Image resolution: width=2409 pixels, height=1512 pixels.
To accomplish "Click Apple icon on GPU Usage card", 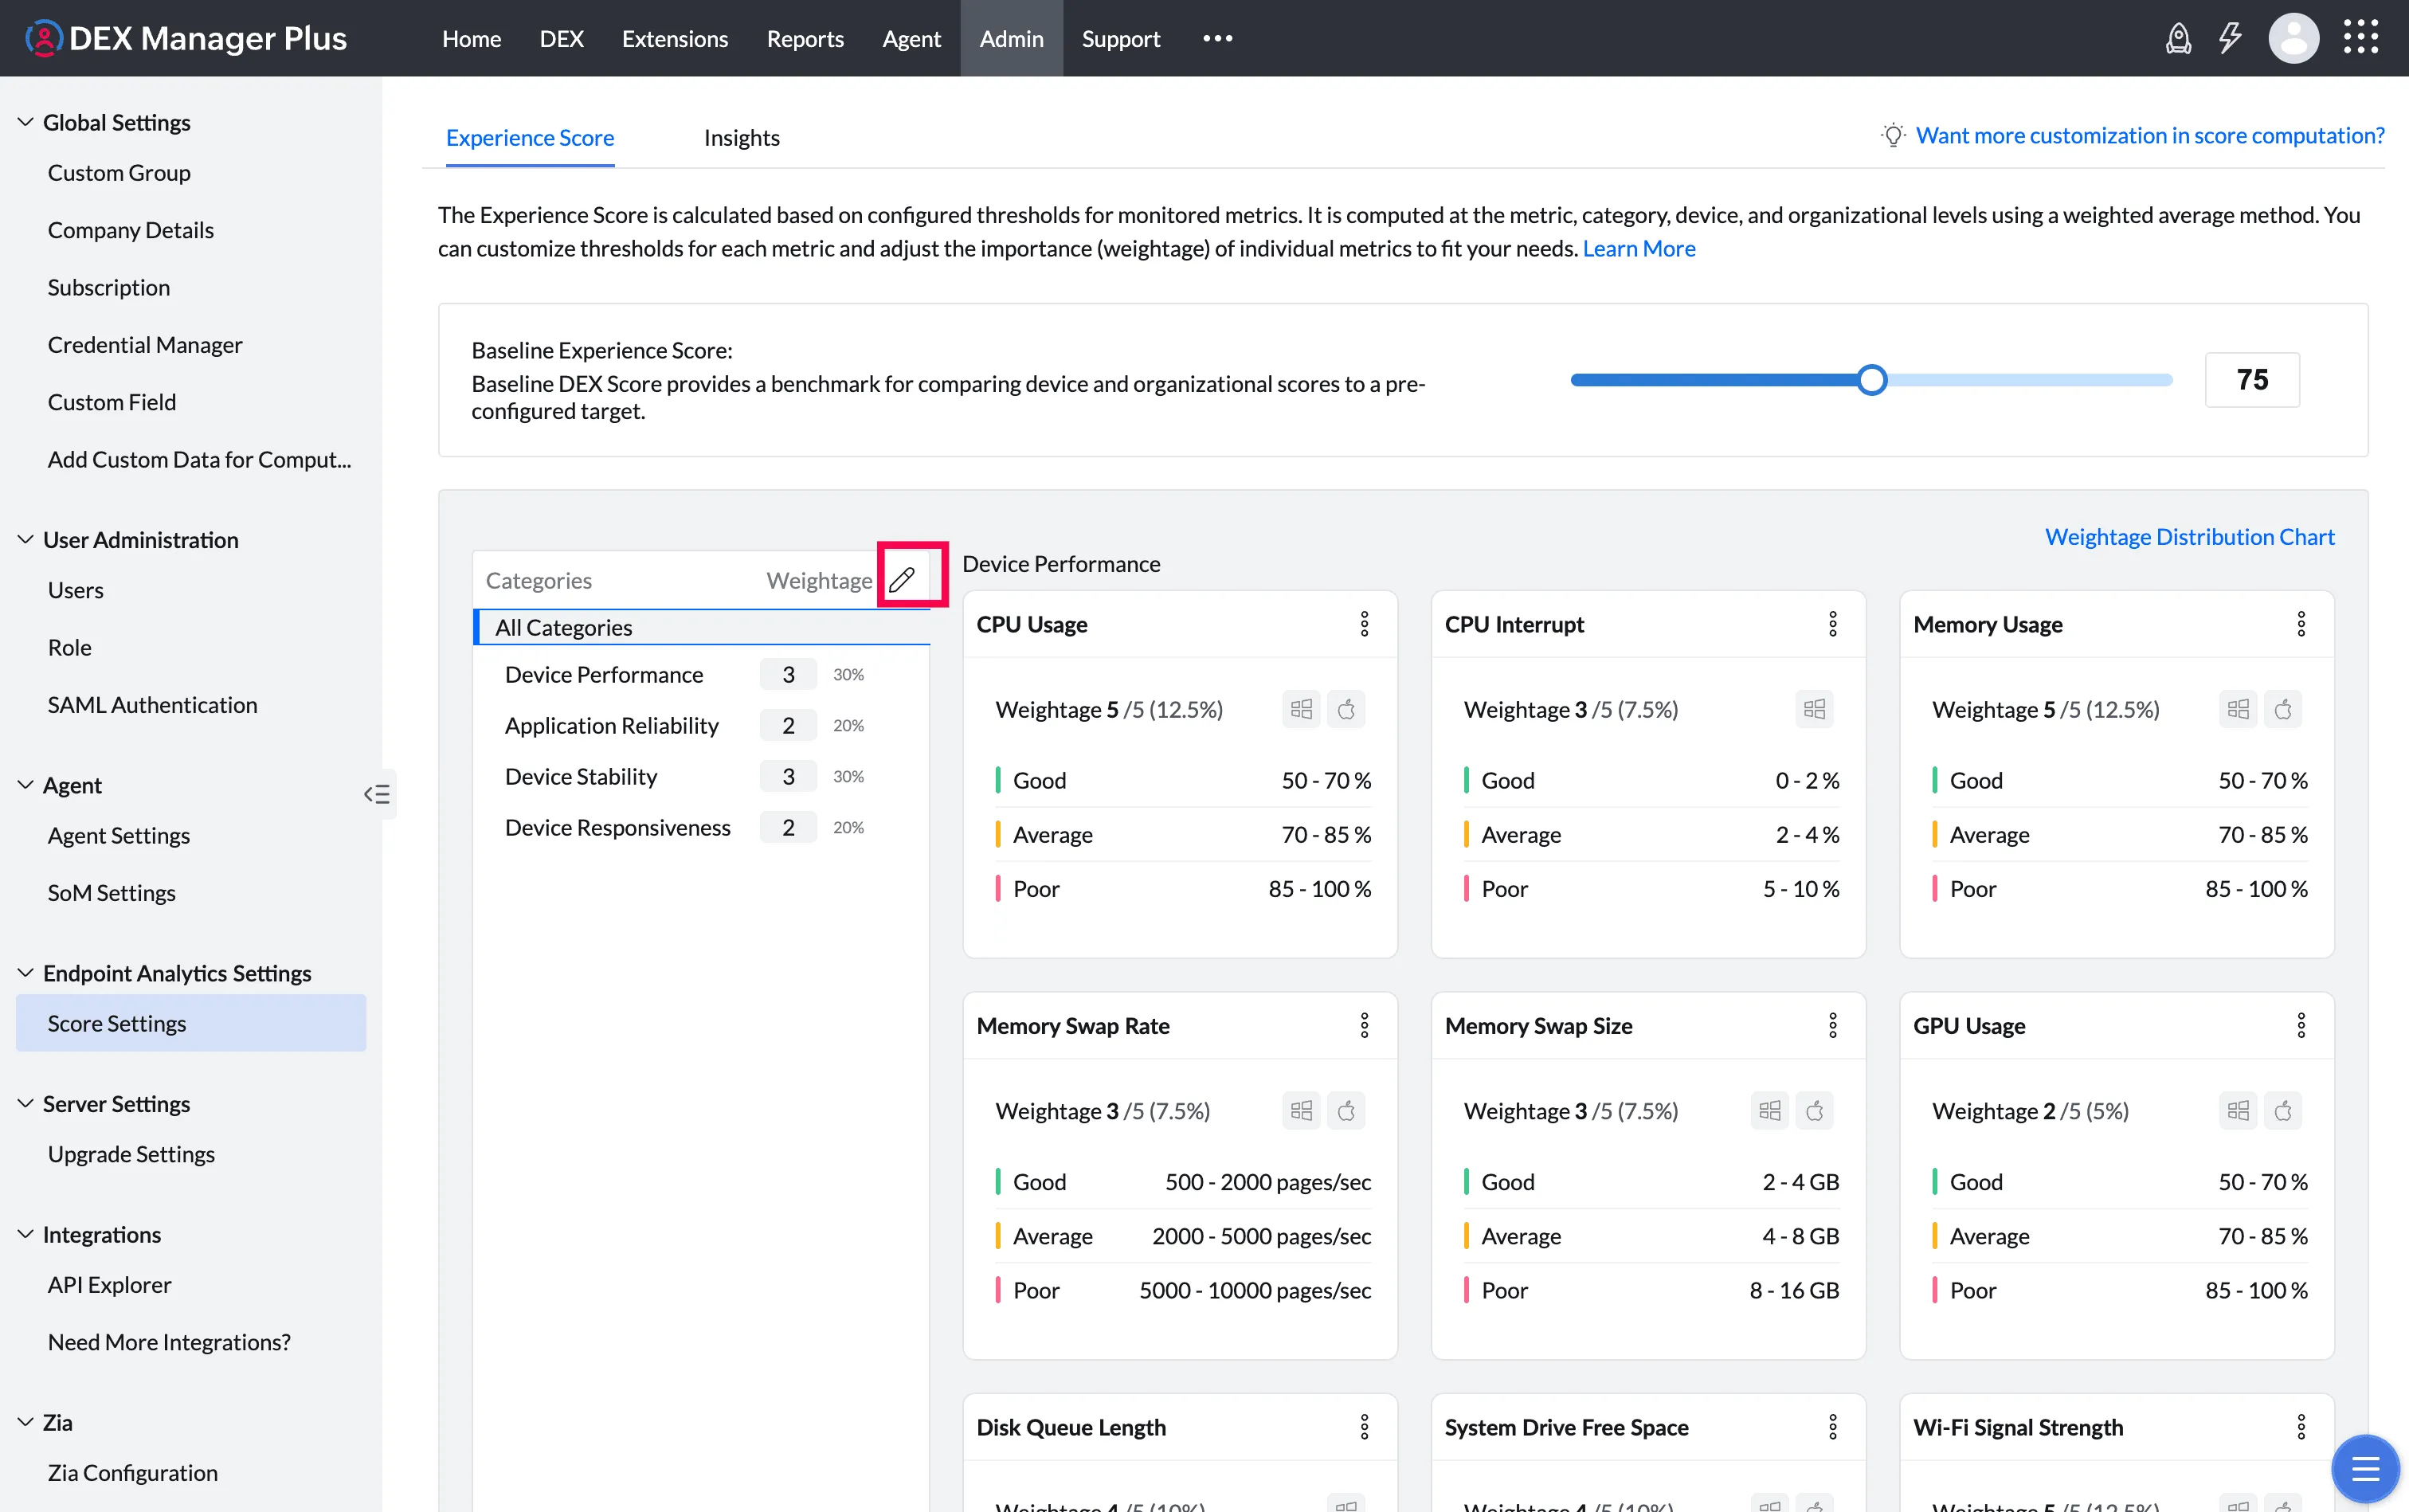I will click(x=2282, y=1110).
